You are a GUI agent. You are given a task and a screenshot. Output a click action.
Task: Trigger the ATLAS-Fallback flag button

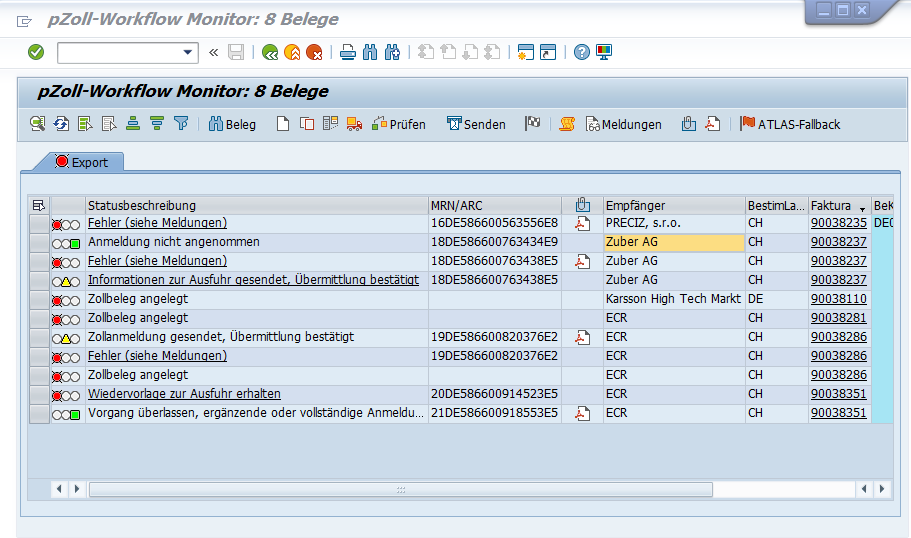[790, 124]
